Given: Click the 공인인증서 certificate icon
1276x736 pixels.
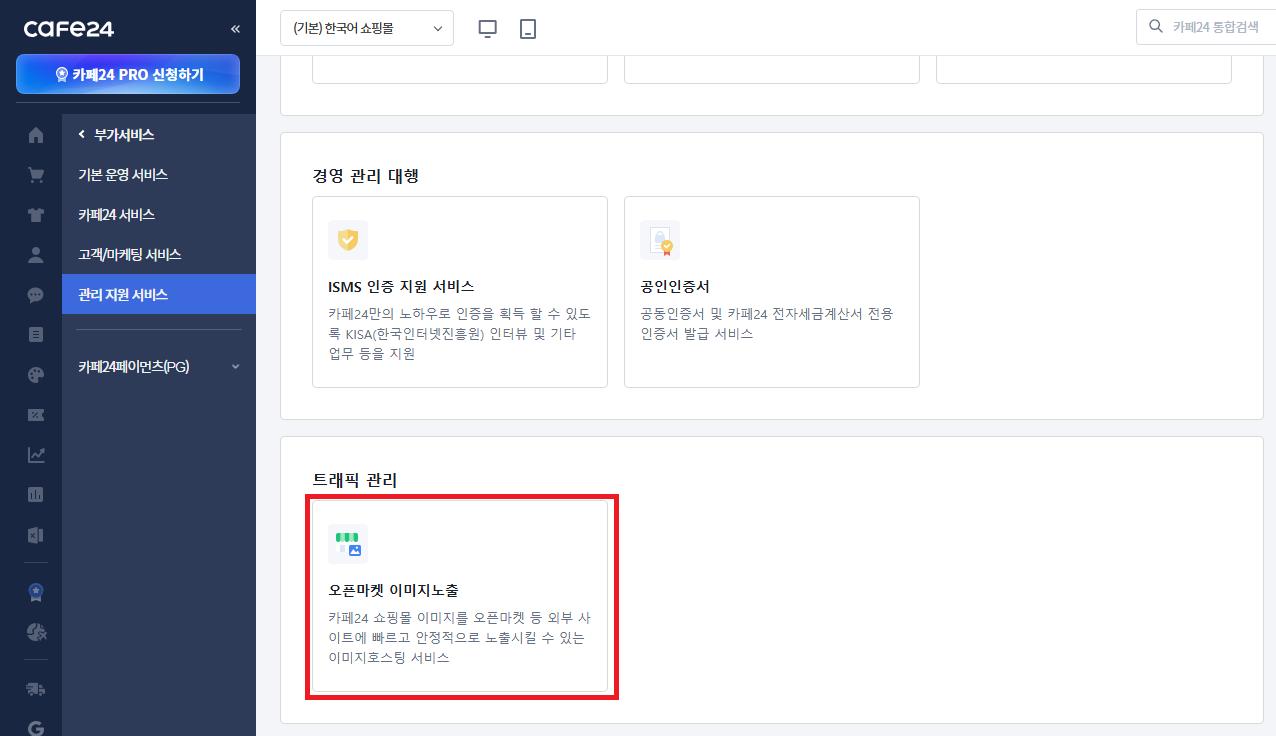Looking at the screenshot, I should (660, 240).
